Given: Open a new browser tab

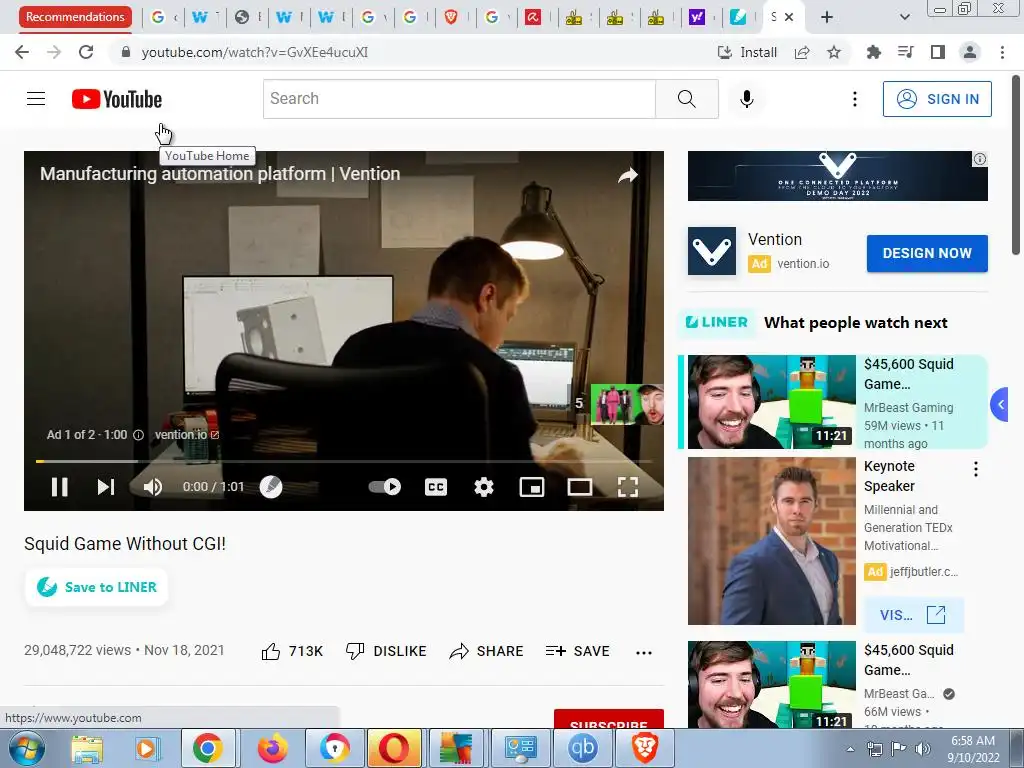Looking at the screenshot, I should 827,17.
